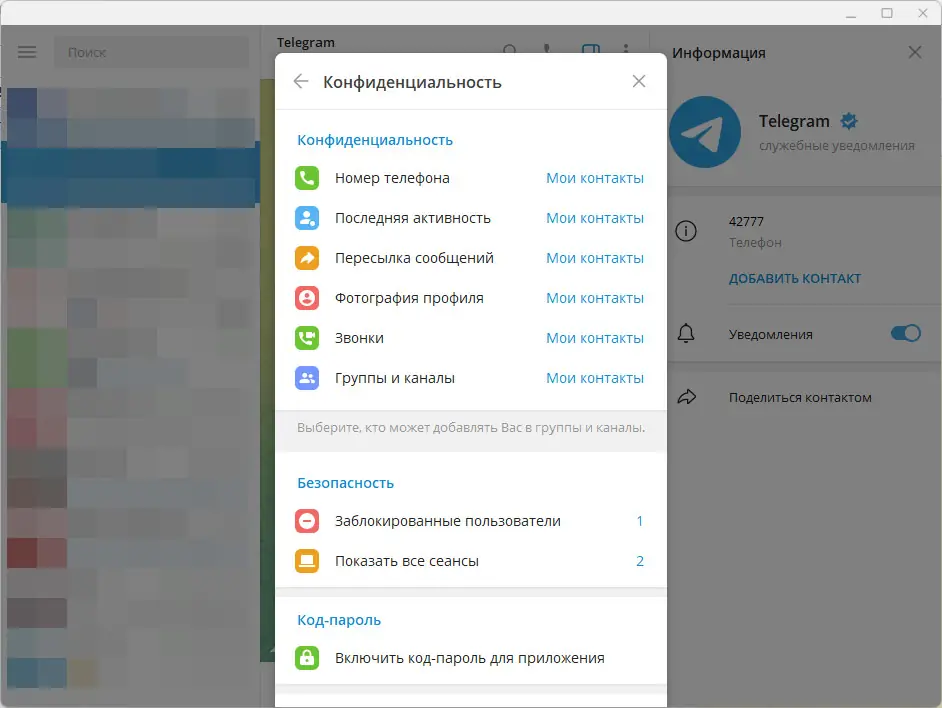Close the Информация panel
Screen dimensions: 942x708
click(x=915, y=52)
